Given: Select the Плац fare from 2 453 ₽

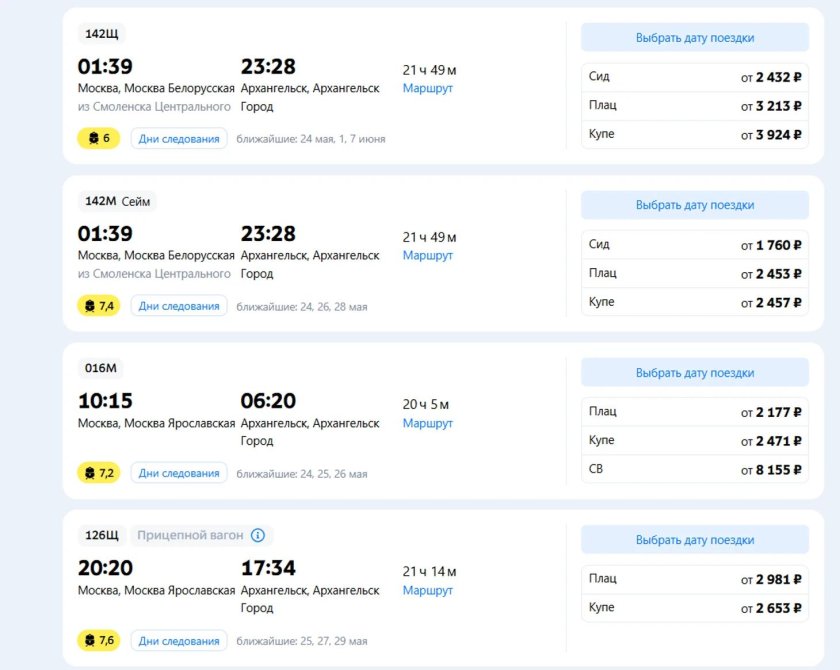Looking at the screenshot, I should (694, 273).
